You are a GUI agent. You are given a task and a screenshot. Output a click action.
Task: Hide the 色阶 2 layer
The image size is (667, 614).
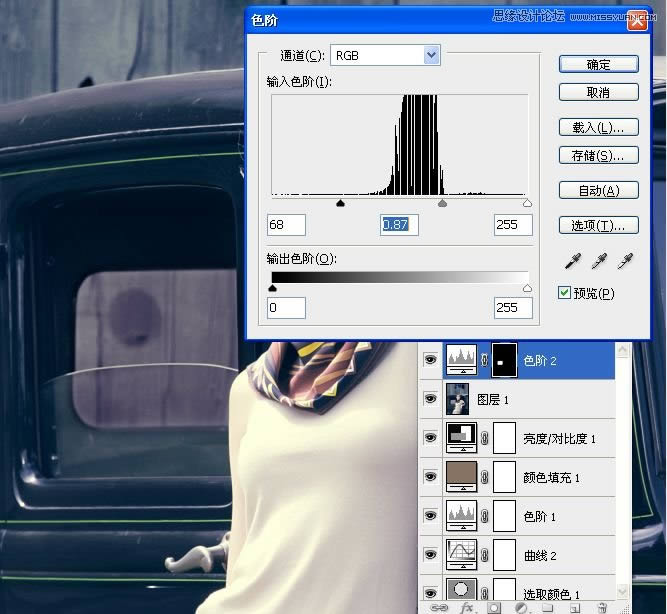(x=431, y=360)
